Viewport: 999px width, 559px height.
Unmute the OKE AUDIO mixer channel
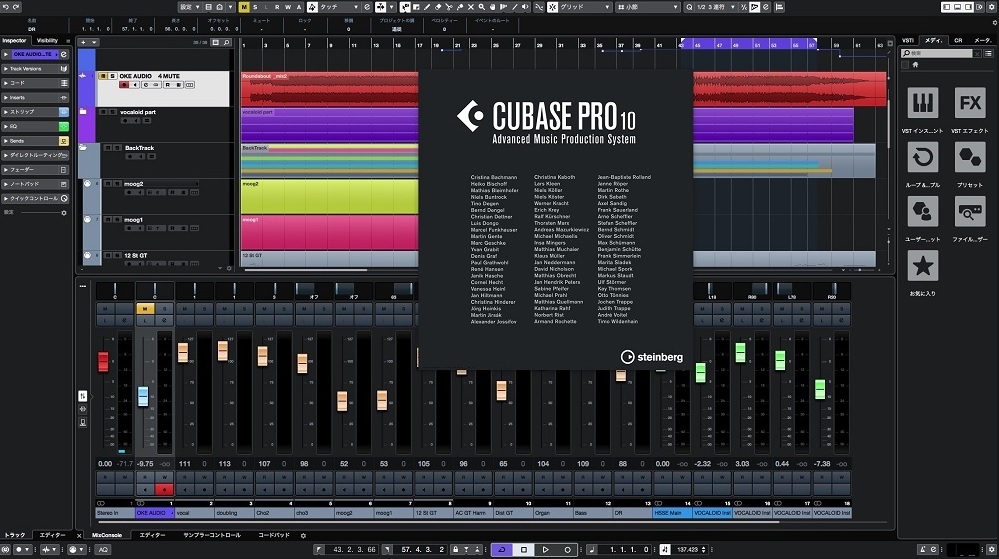145,309
